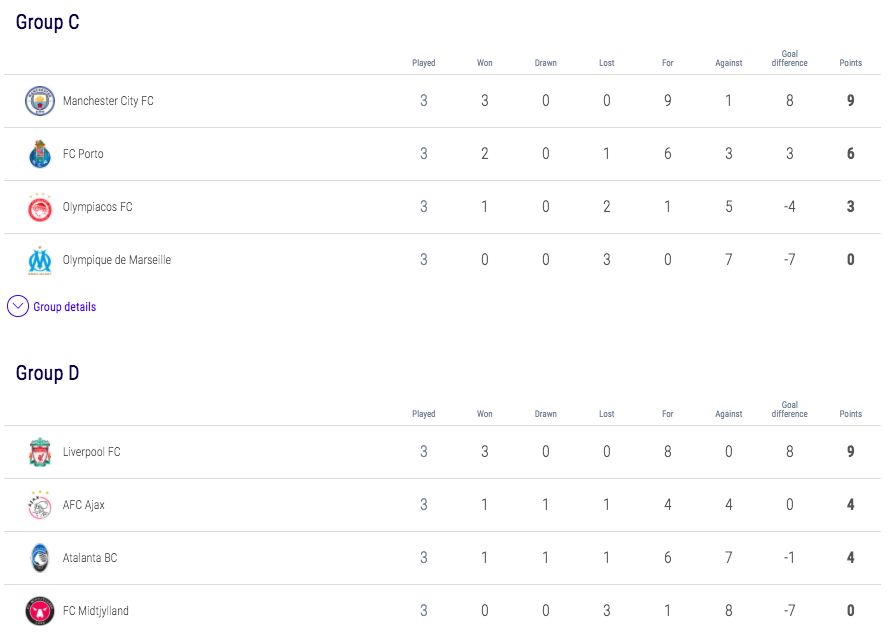This screenshot has height=640, width=893.
Task: Open the Liverpool FC team link
Action: pyautogui.click(x=91, y=452)
